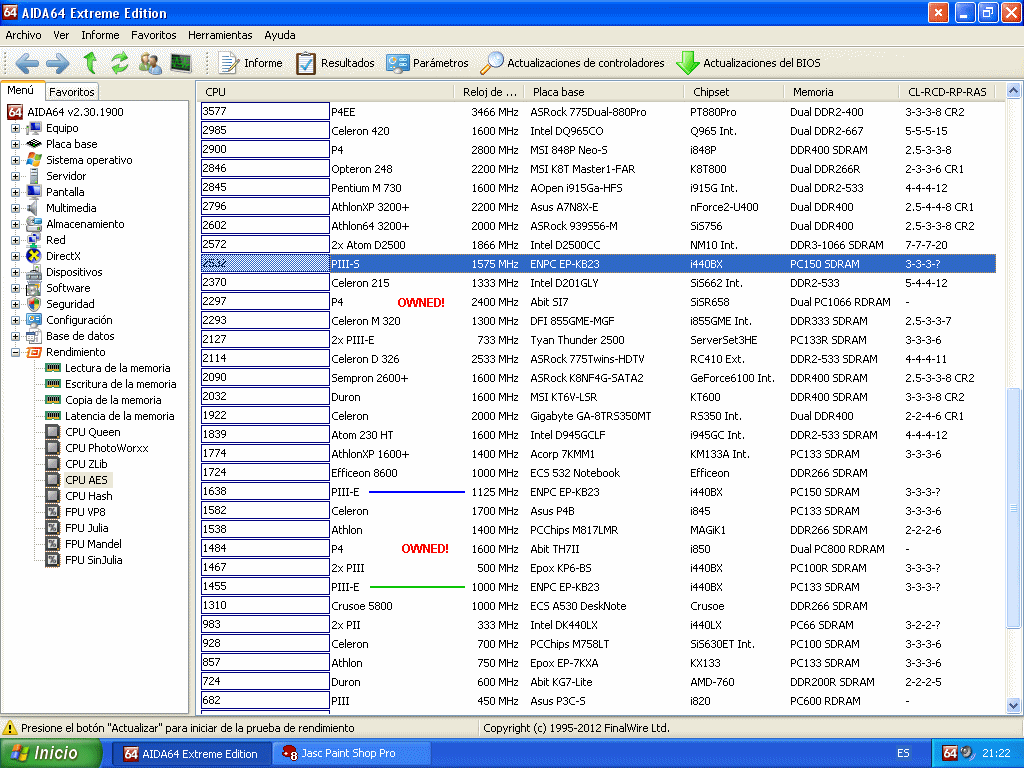
Task: Switch to the Menú tab
Action: 22,91
